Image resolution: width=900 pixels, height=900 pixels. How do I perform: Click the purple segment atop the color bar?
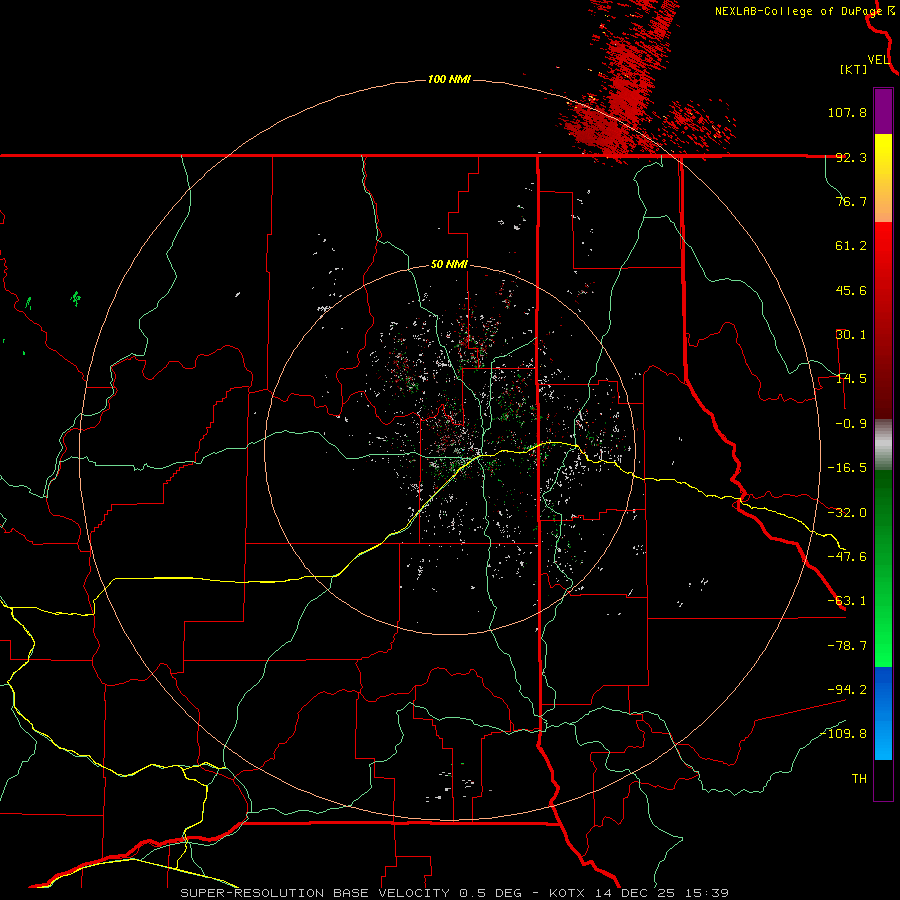tap(883, 112)
